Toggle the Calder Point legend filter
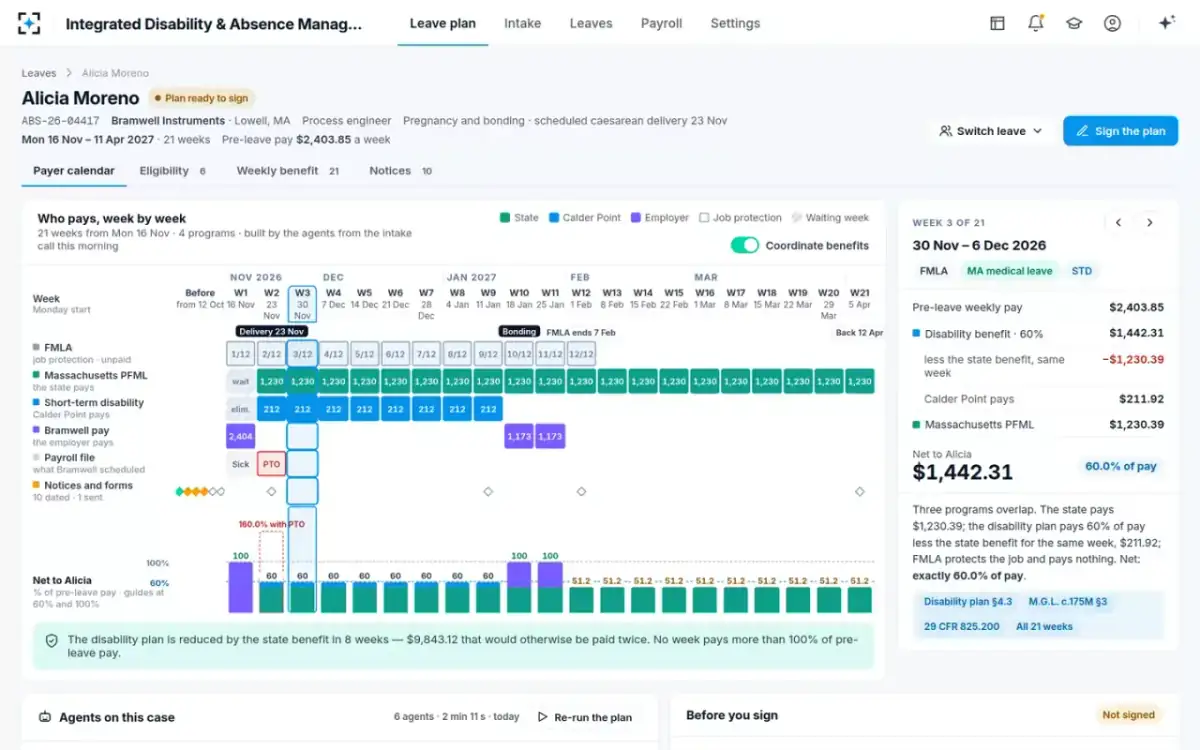The height and width of the screenshot is (750, 1200). (585, 217)
